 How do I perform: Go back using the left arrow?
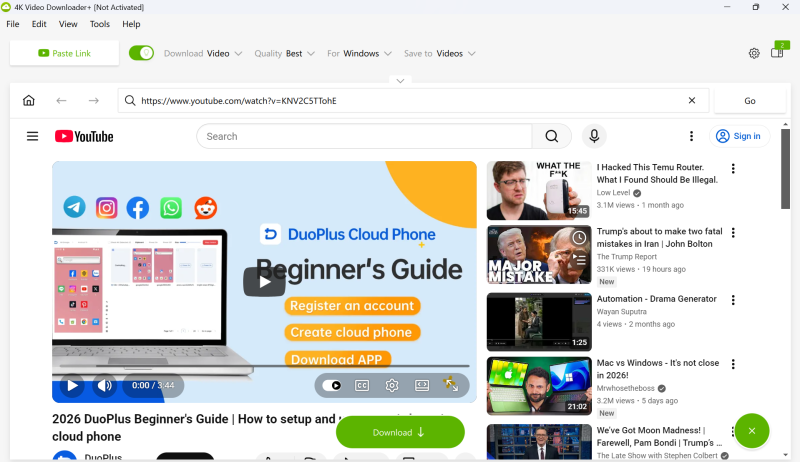click(61, 101)
